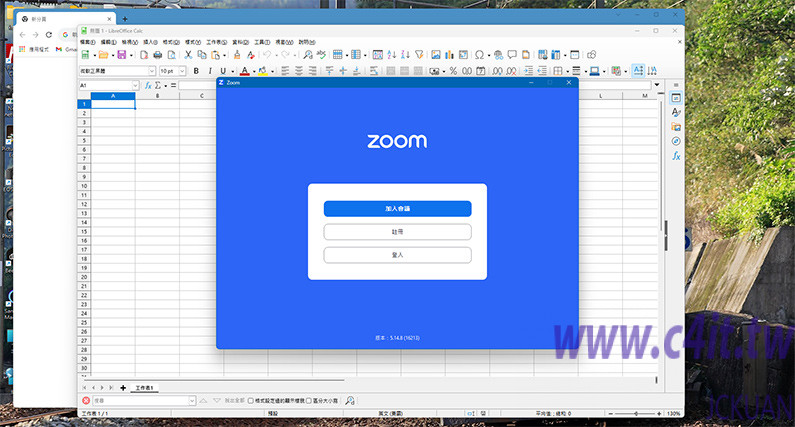Screen dimensions: 795x427
Task: Toggle align left in Calc toolbar
Action: click(285, 71)
